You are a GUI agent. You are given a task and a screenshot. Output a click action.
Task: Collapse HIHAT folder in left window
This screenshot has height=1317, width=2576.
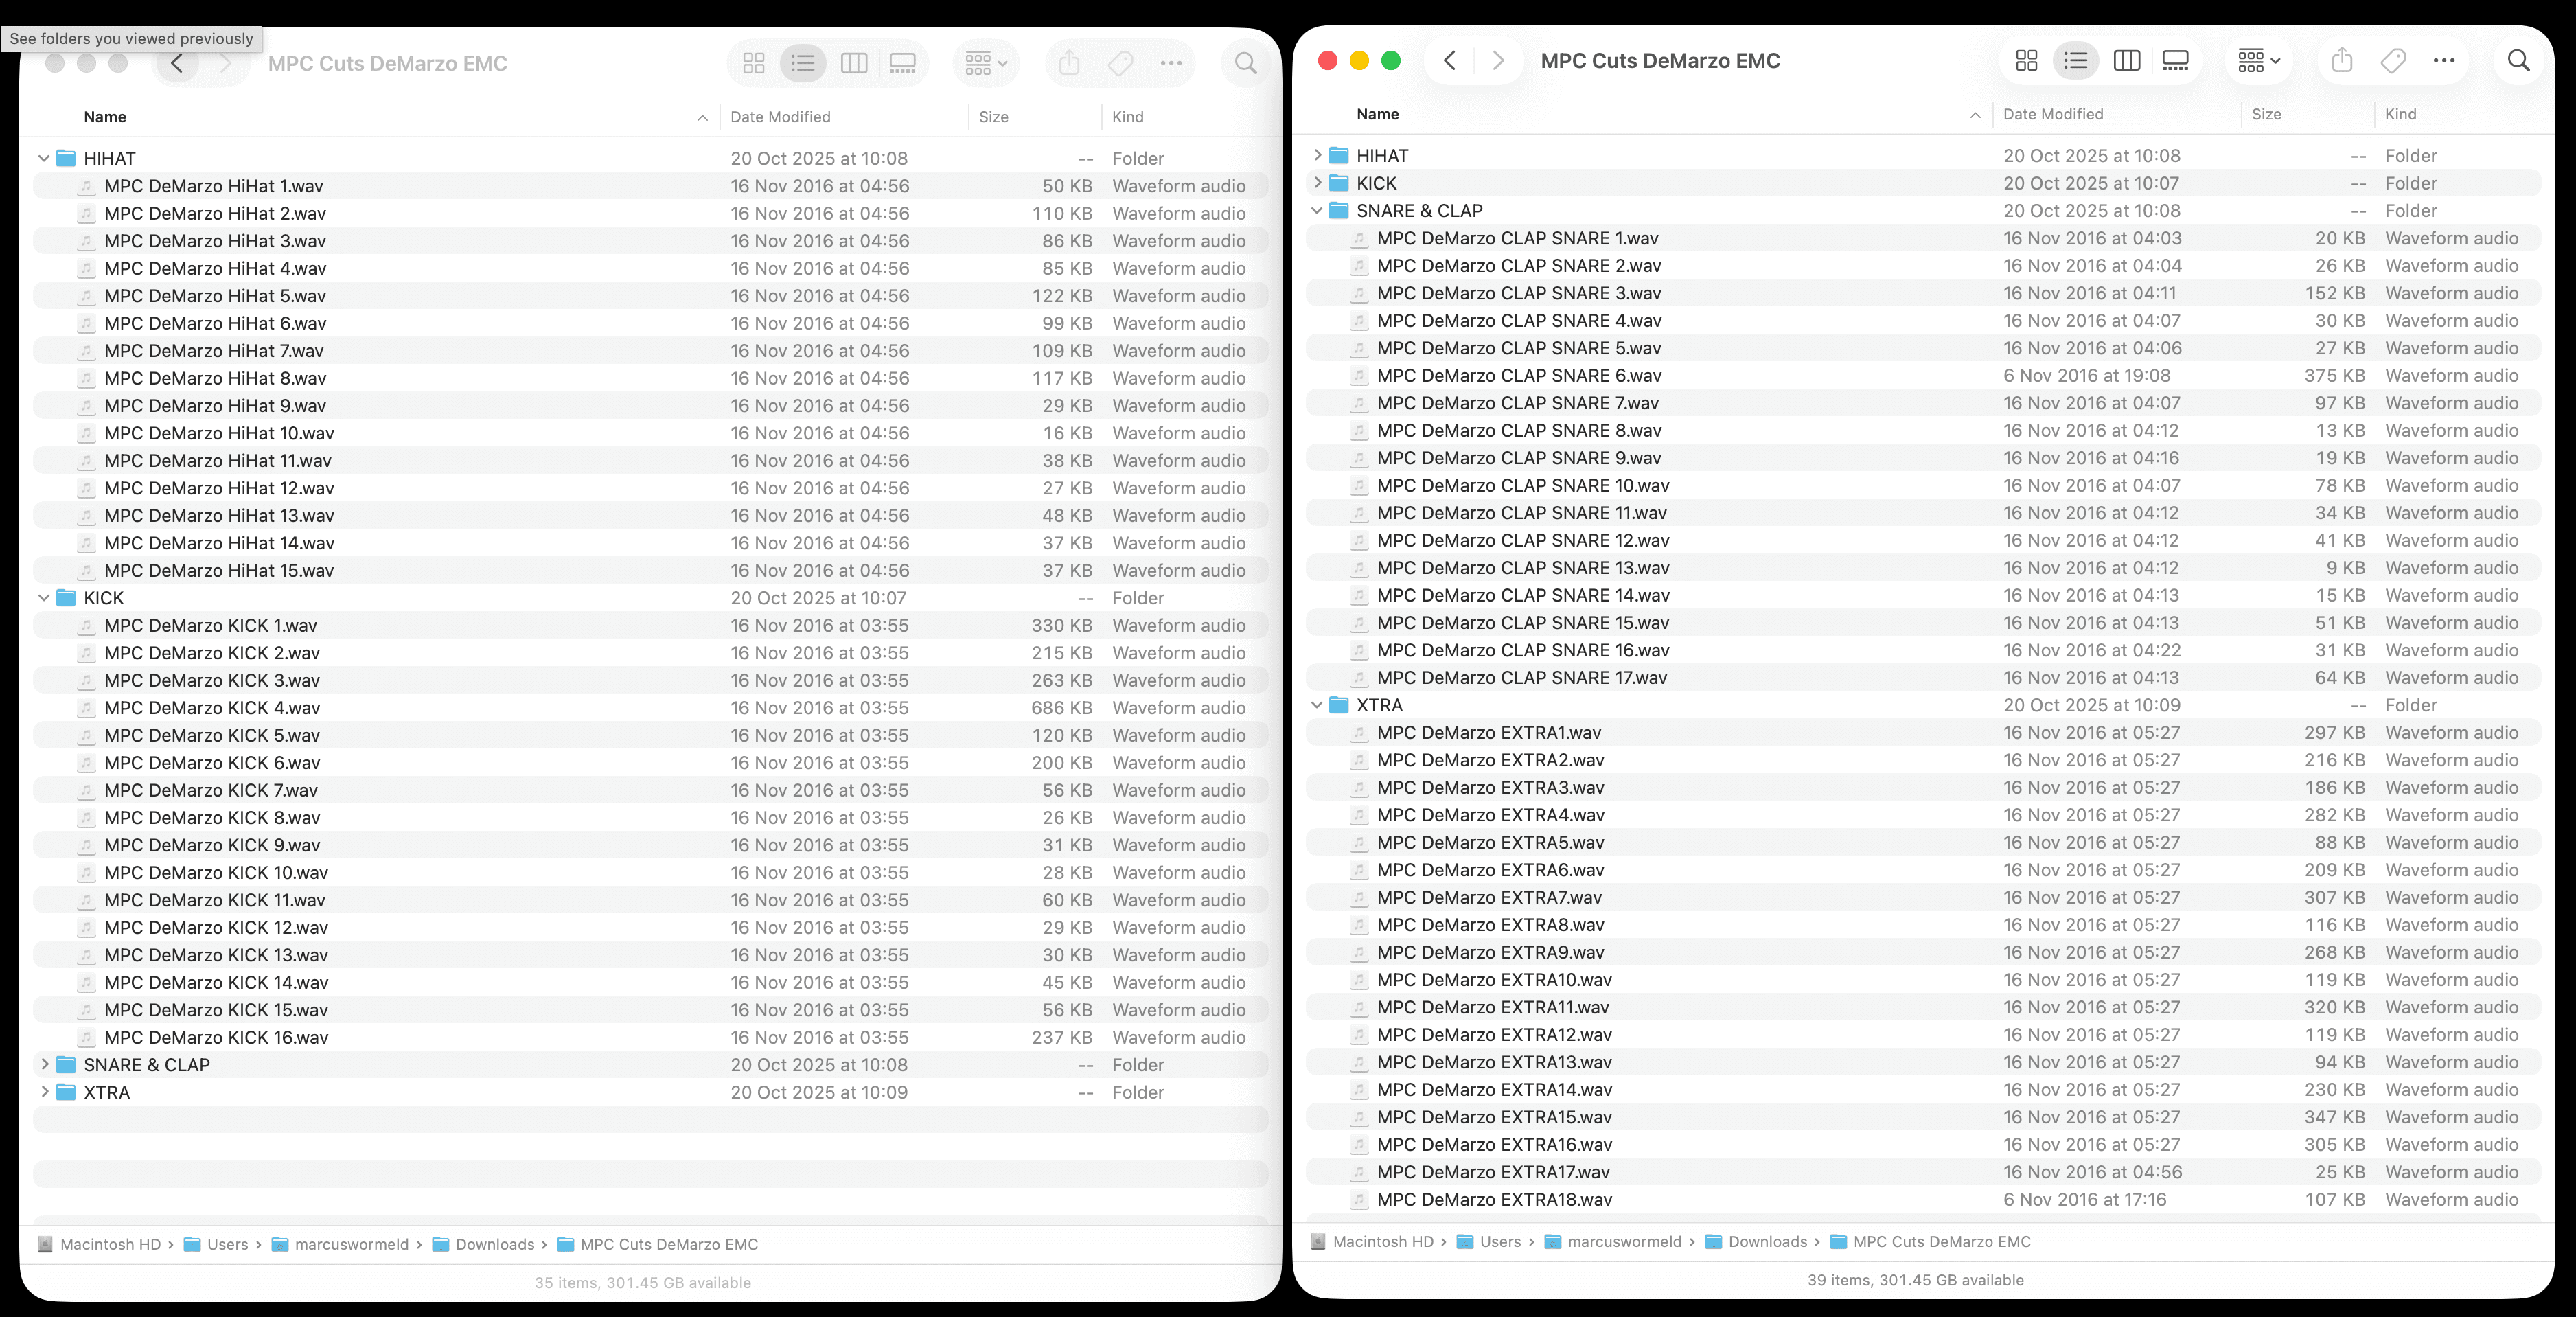tap(44, 158)
